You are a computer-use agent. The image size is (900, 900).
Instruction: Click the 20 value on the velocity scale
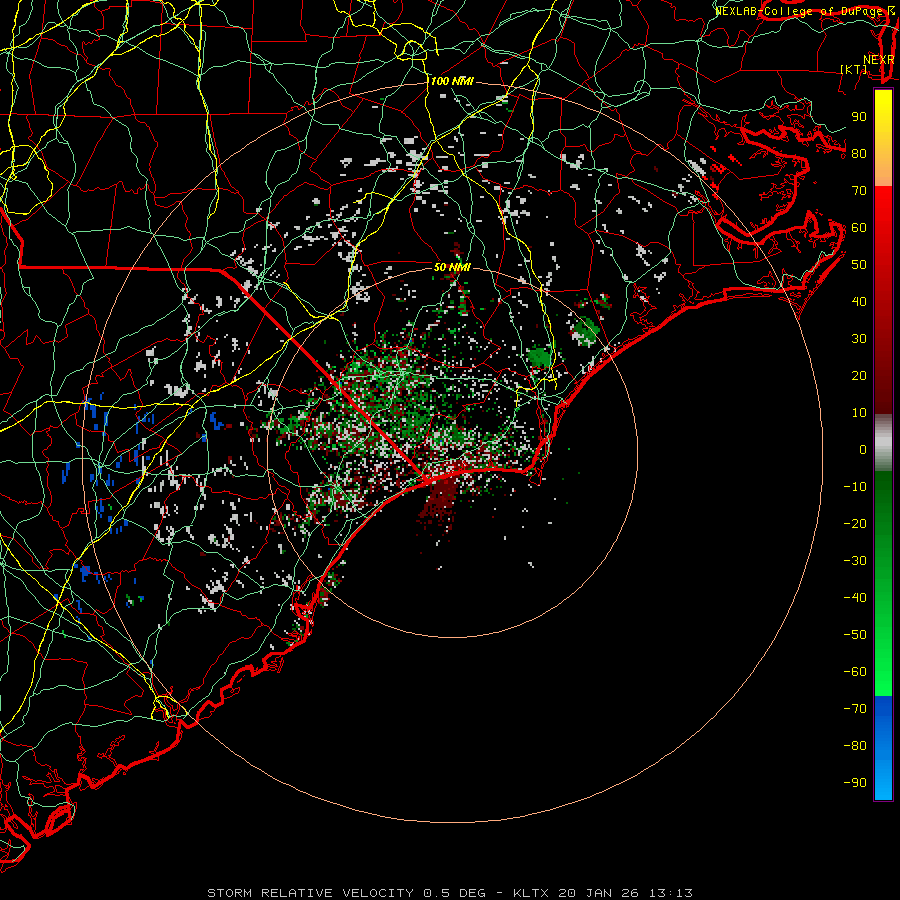(x=859, y=376)
